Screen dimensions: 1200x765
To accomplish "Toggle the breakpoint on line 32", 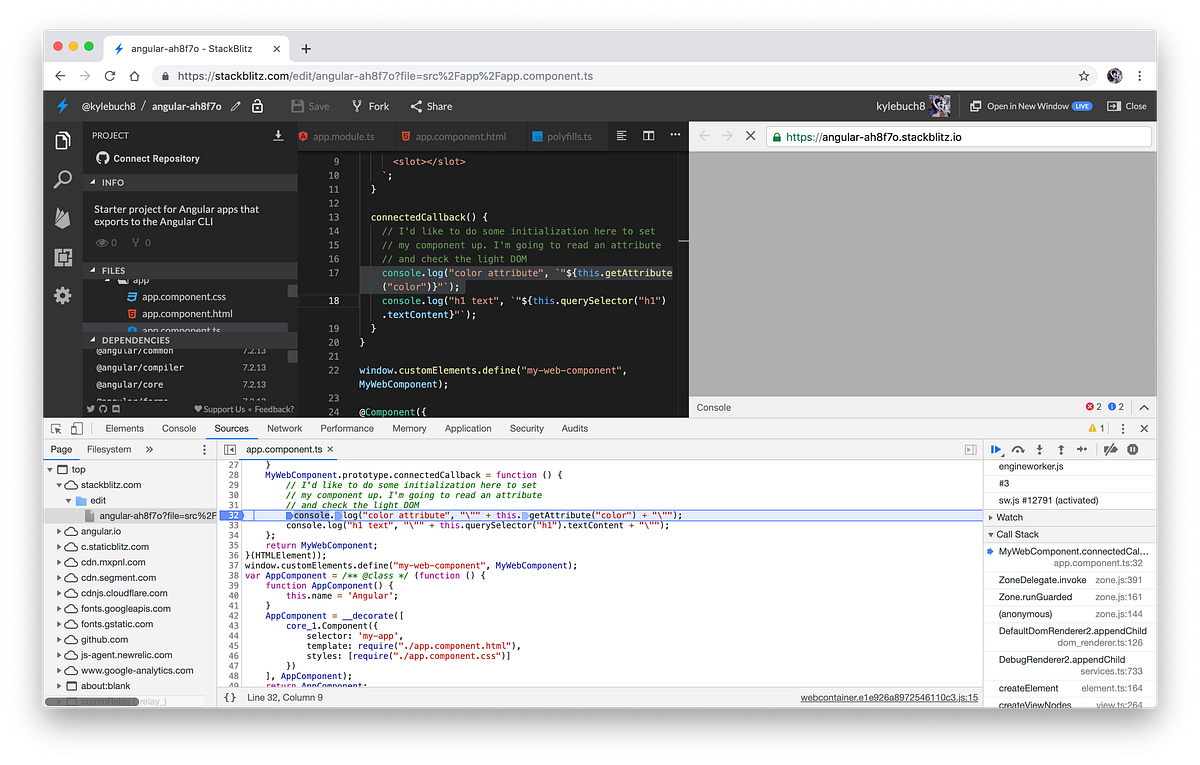I will pyautogui.click(x=232, y=514).
